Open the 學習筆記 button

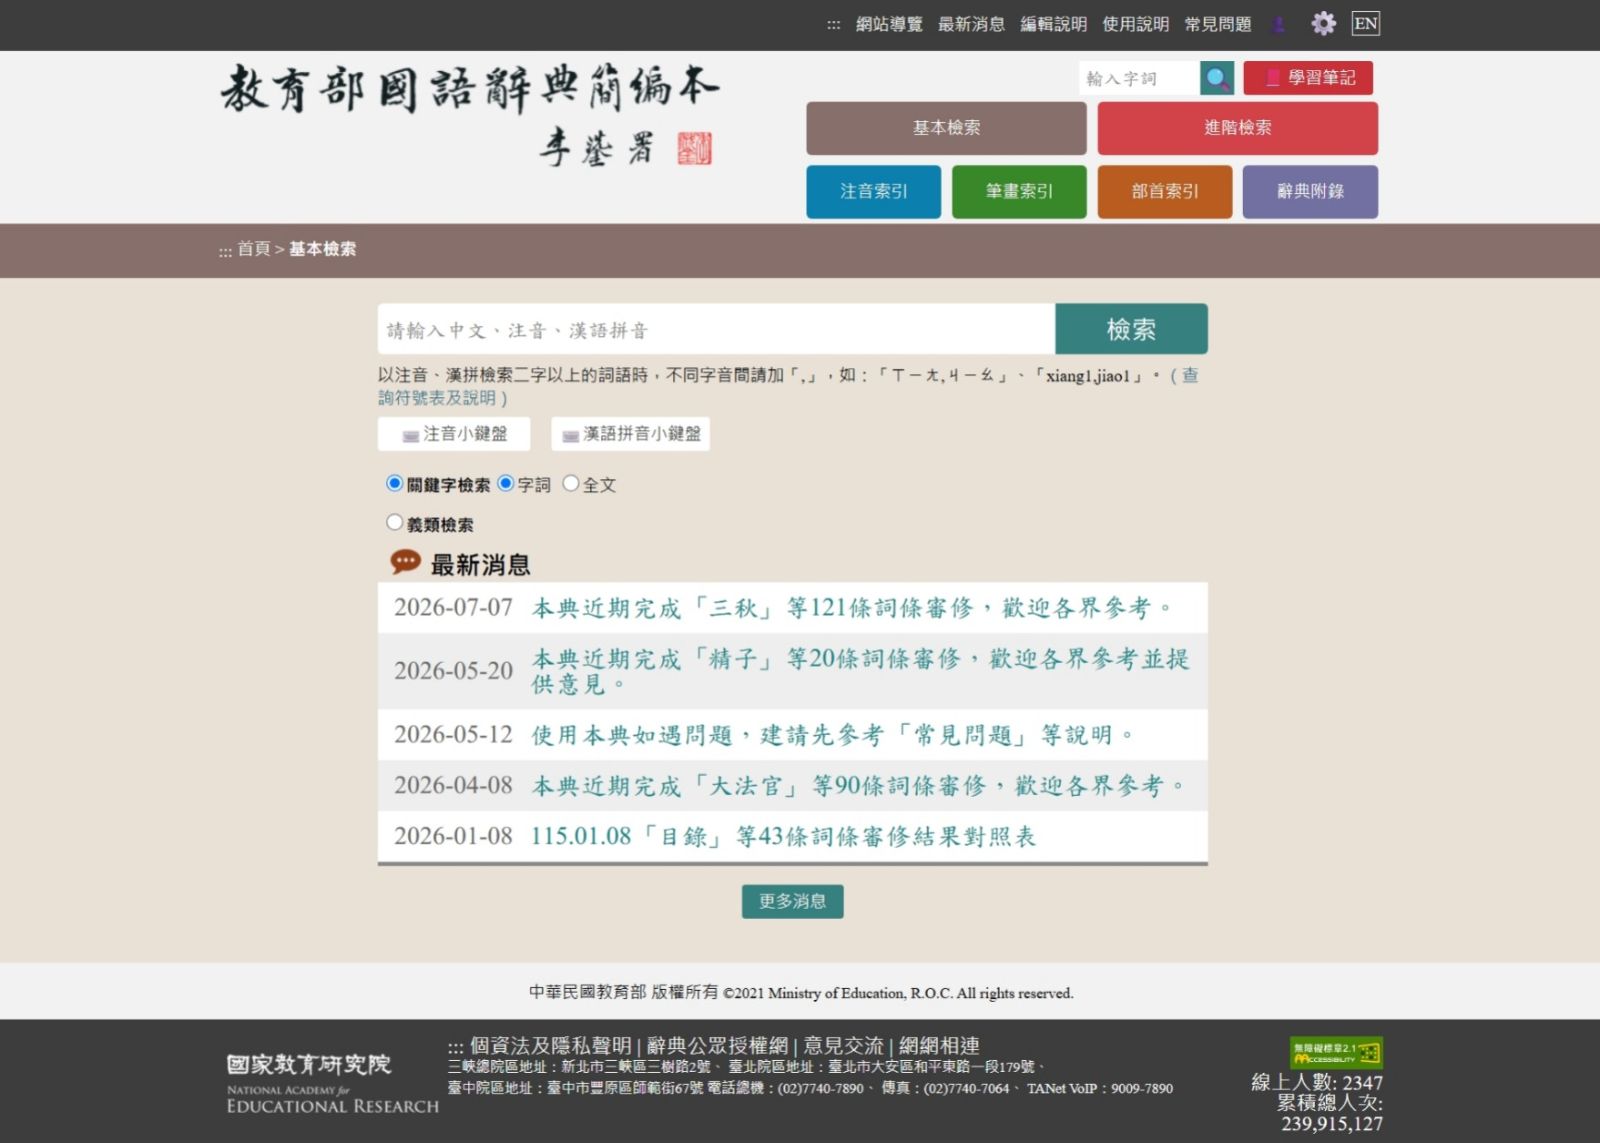pos(1308,78)
